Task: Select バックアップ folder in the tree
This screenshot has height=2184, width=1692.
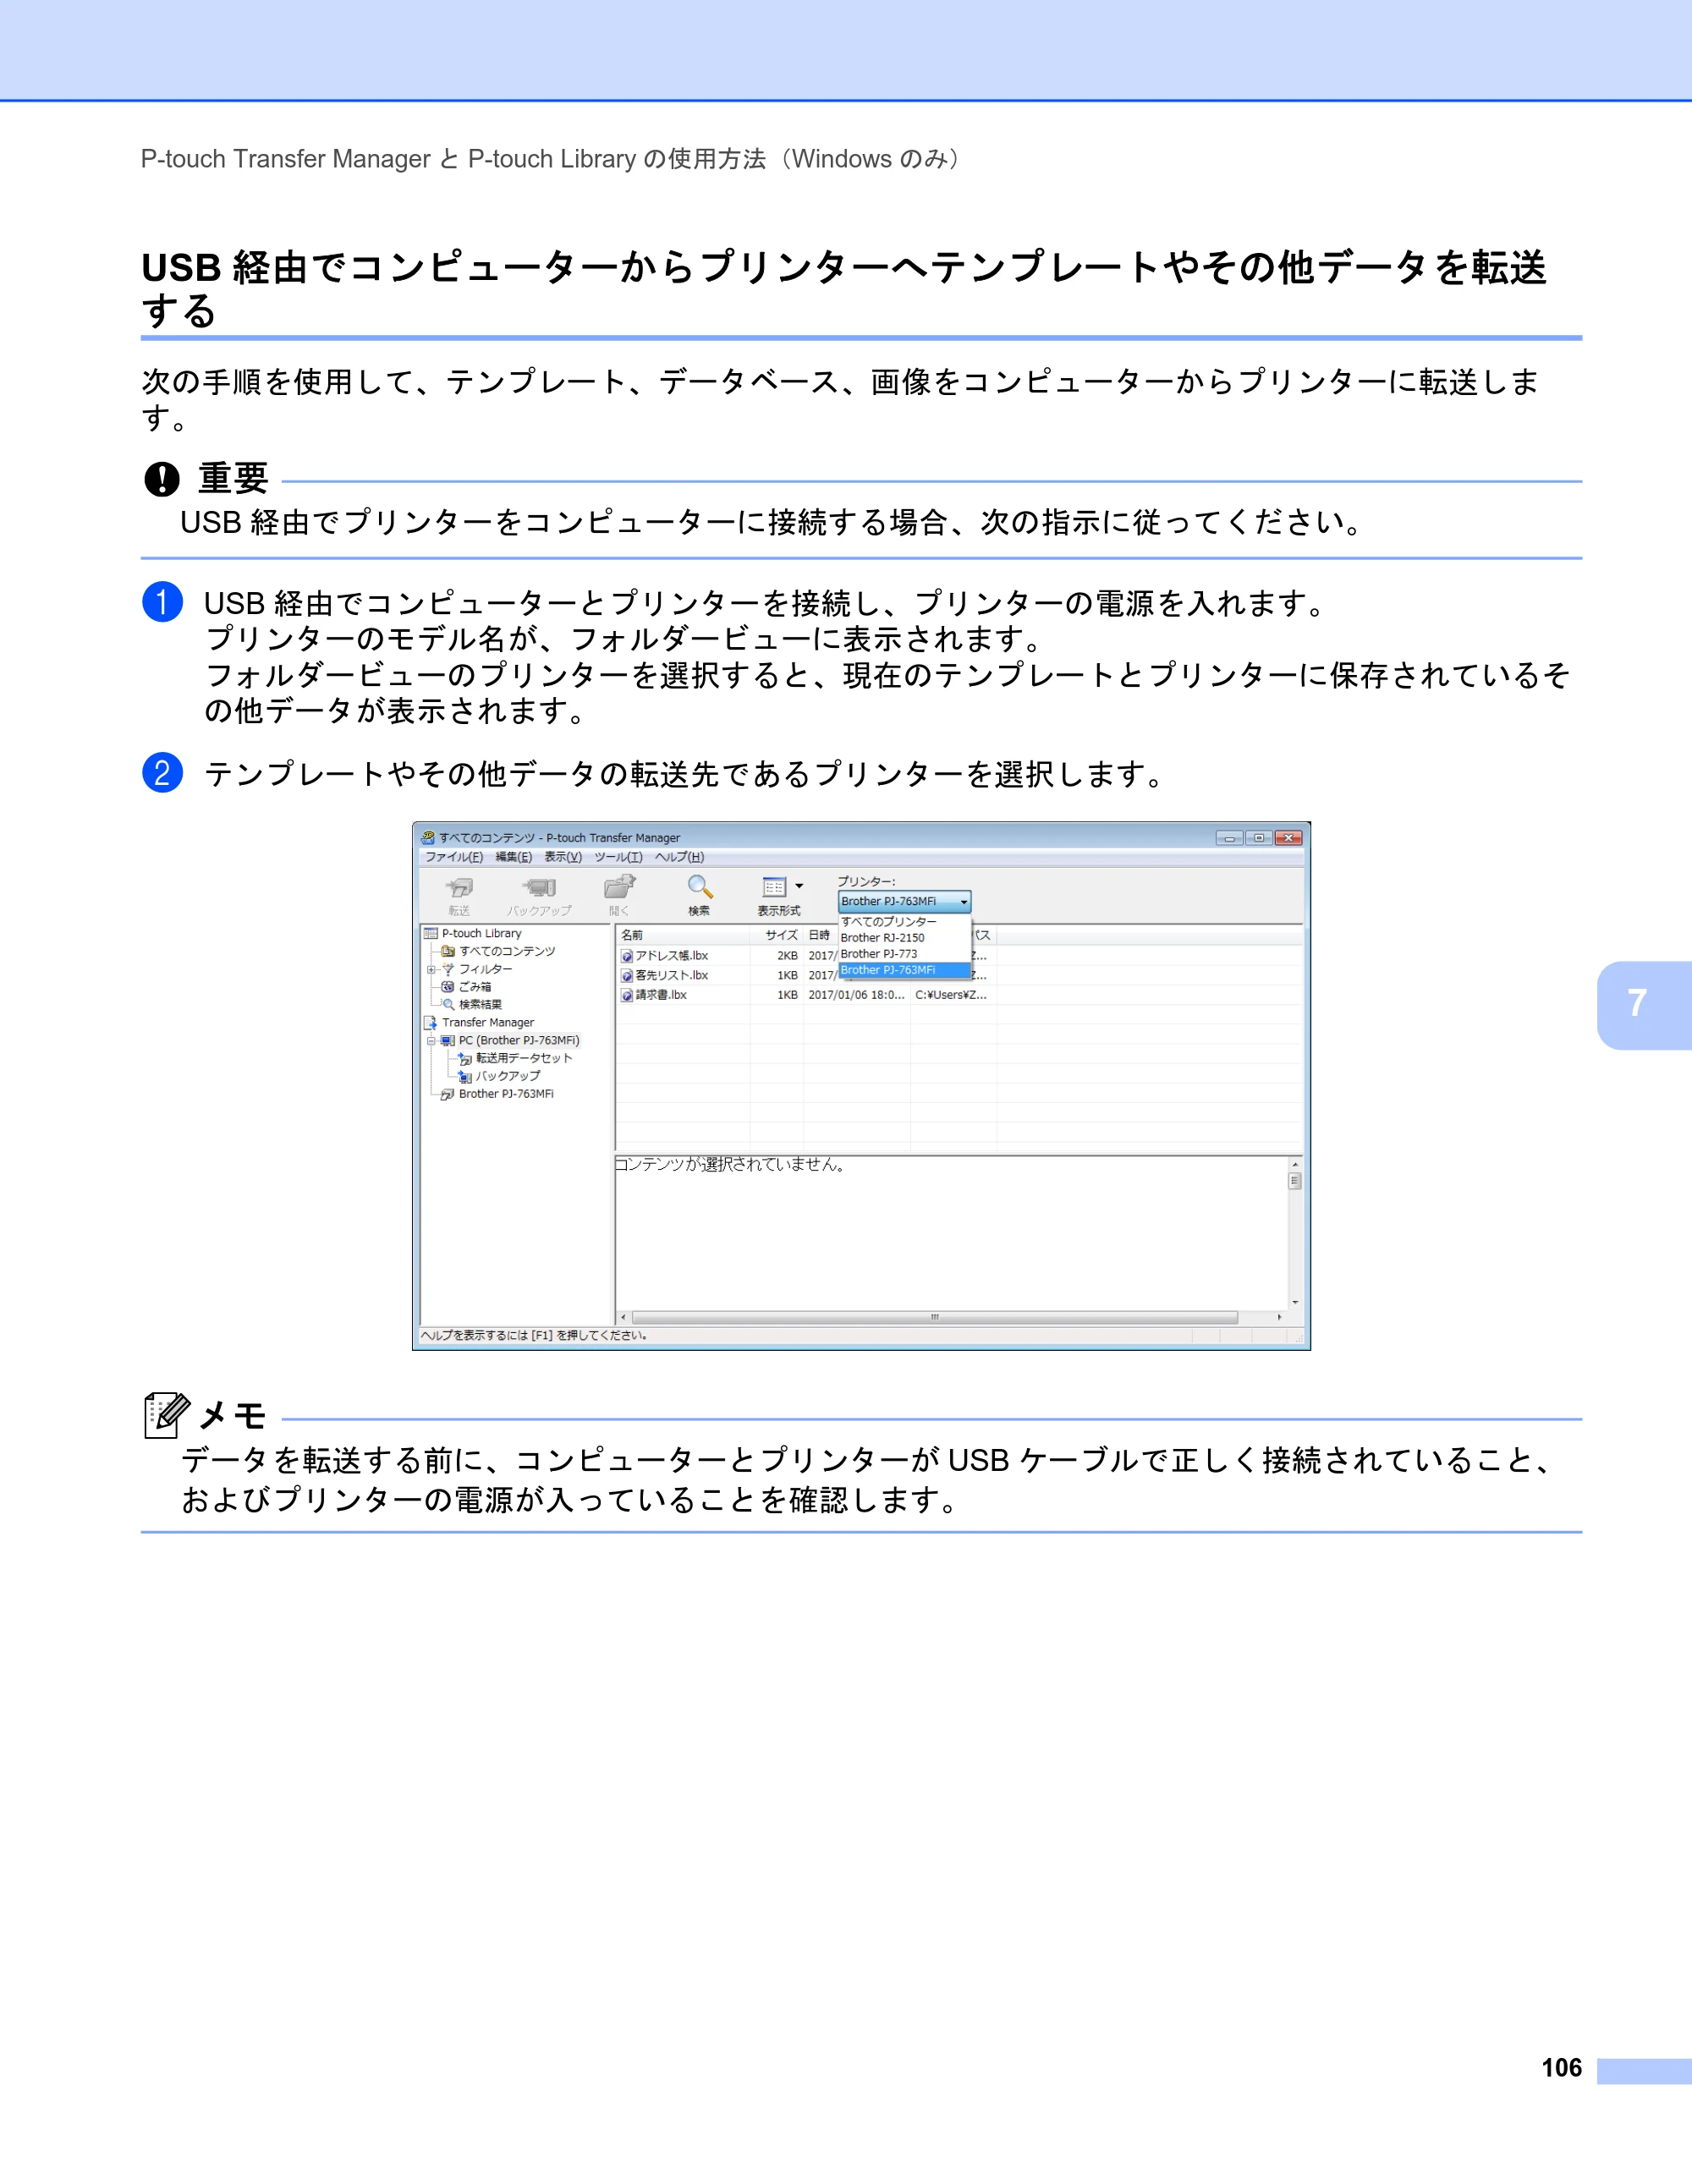Action: 508,1076
